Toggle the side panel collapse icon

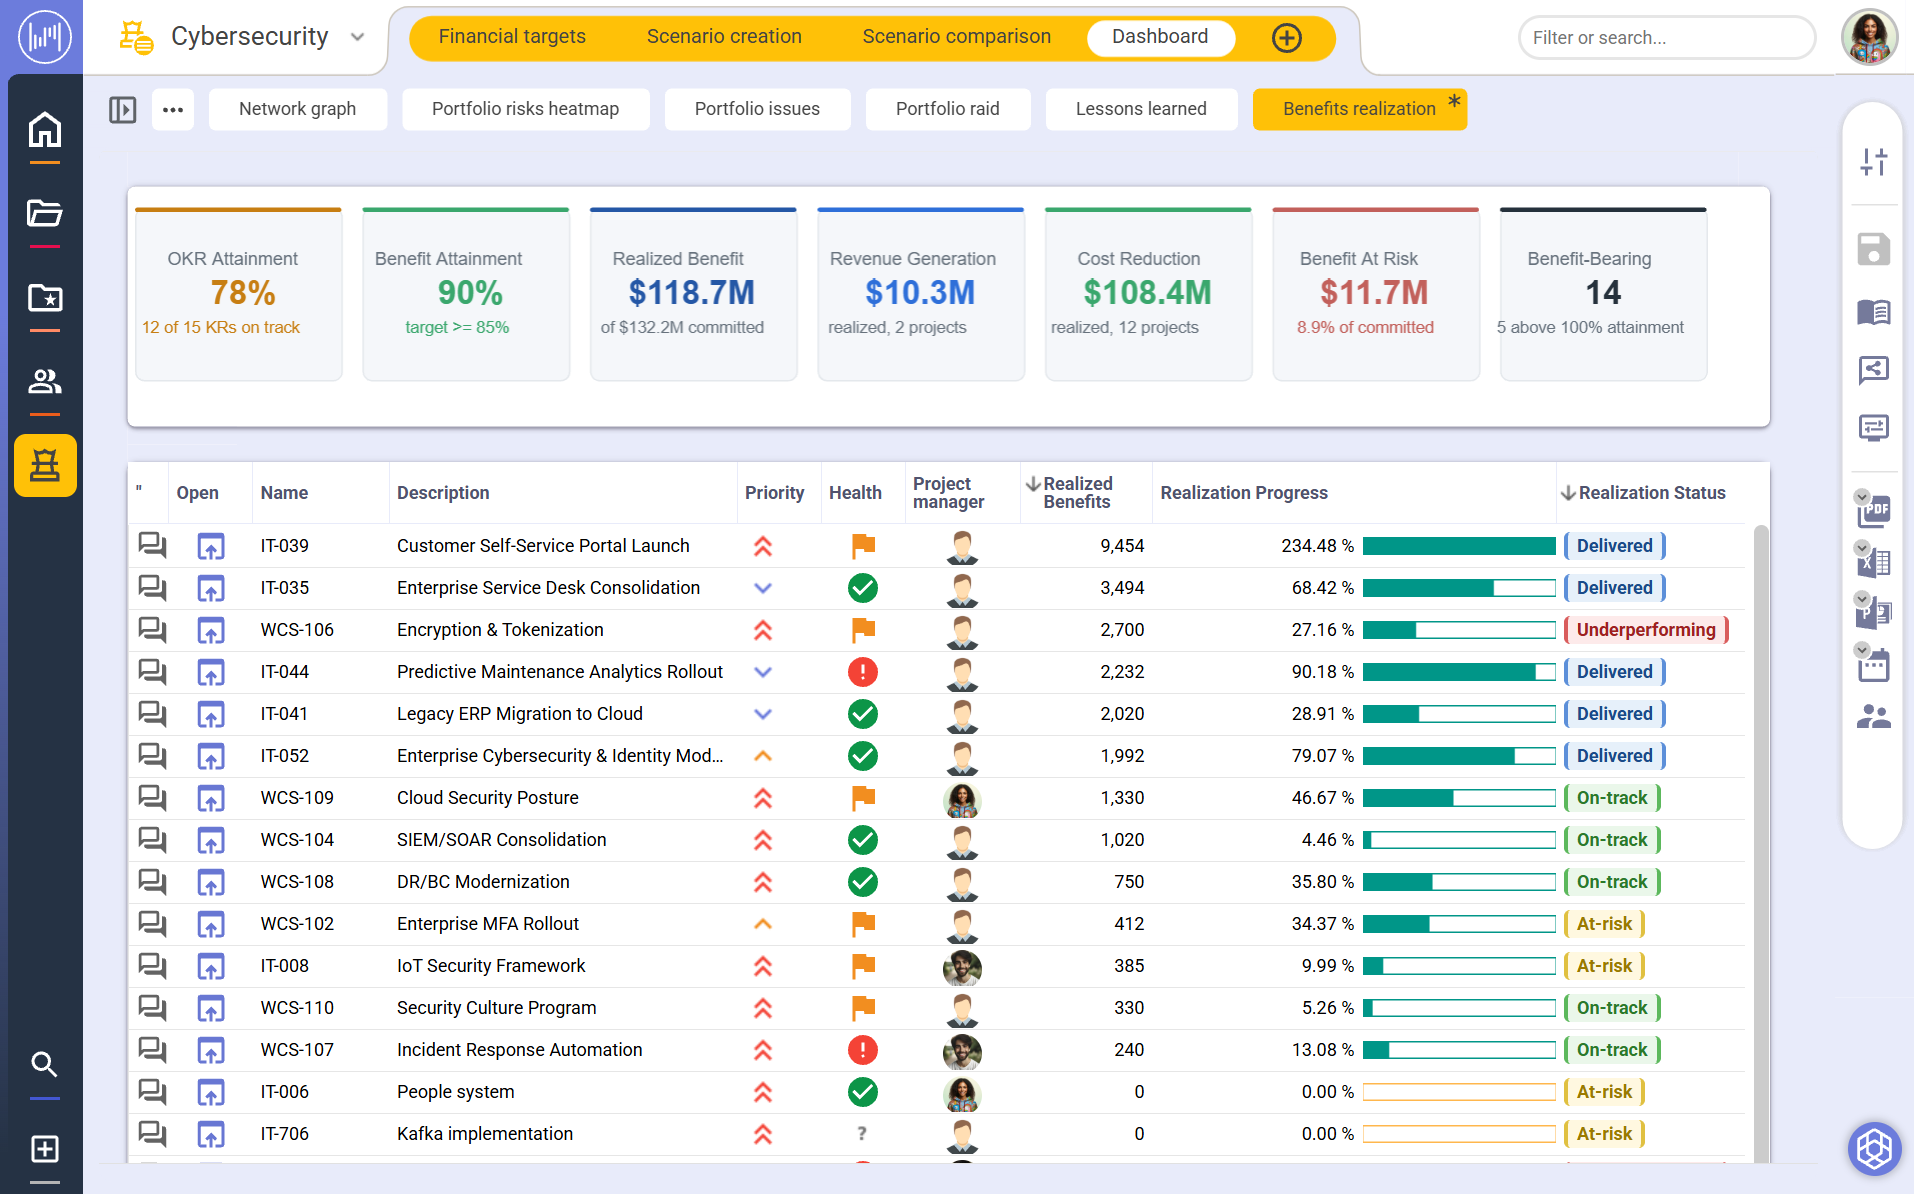point(122,109)
